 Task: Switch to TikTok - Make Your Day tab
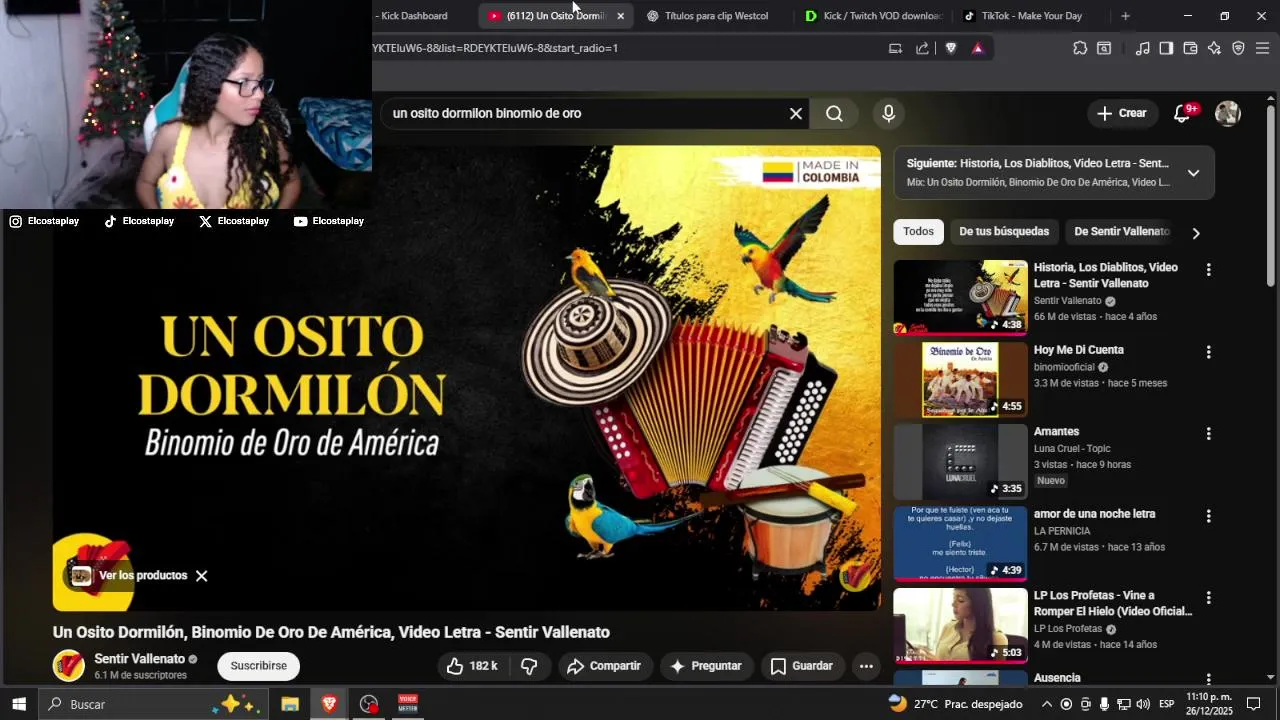click(1030, 16)
